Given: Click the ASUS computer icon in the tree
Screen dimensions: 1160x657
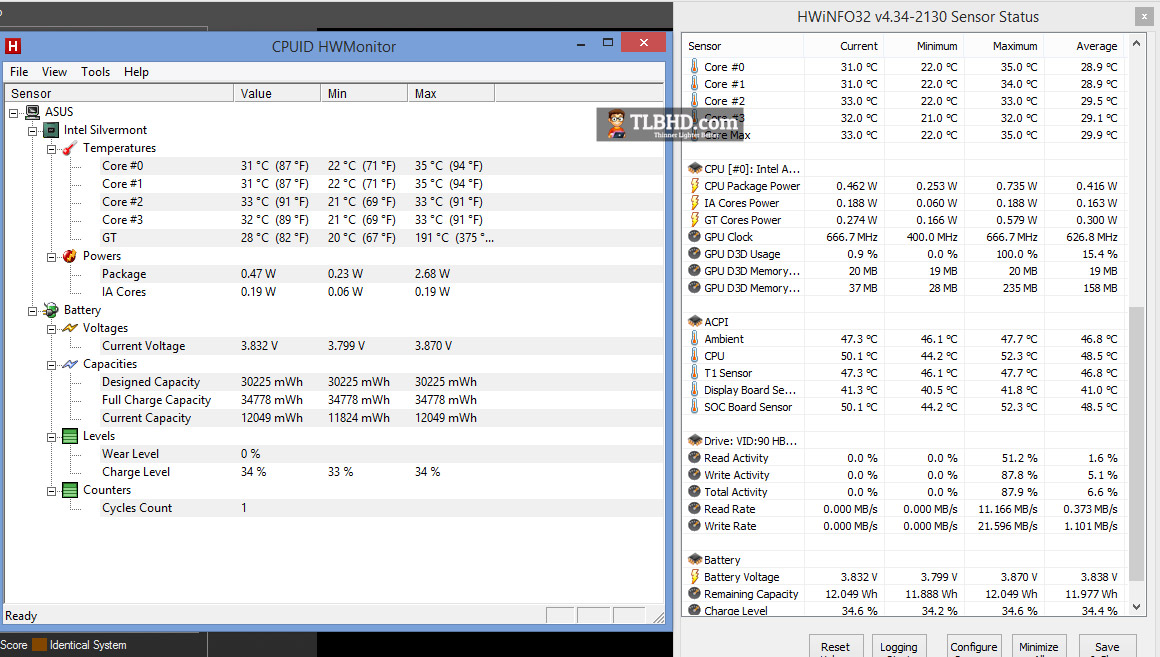Looking at the screenshot, I should 33,112.
